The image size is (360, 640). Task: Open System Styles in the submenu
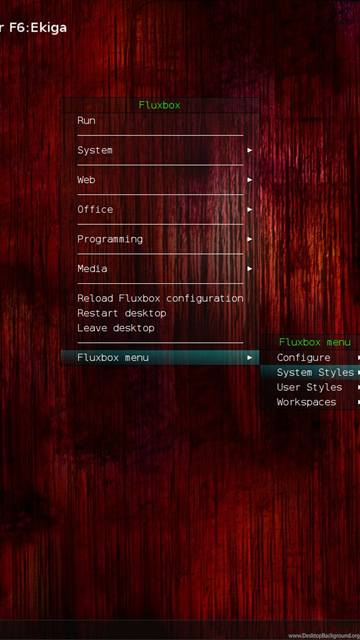point(310,372)
